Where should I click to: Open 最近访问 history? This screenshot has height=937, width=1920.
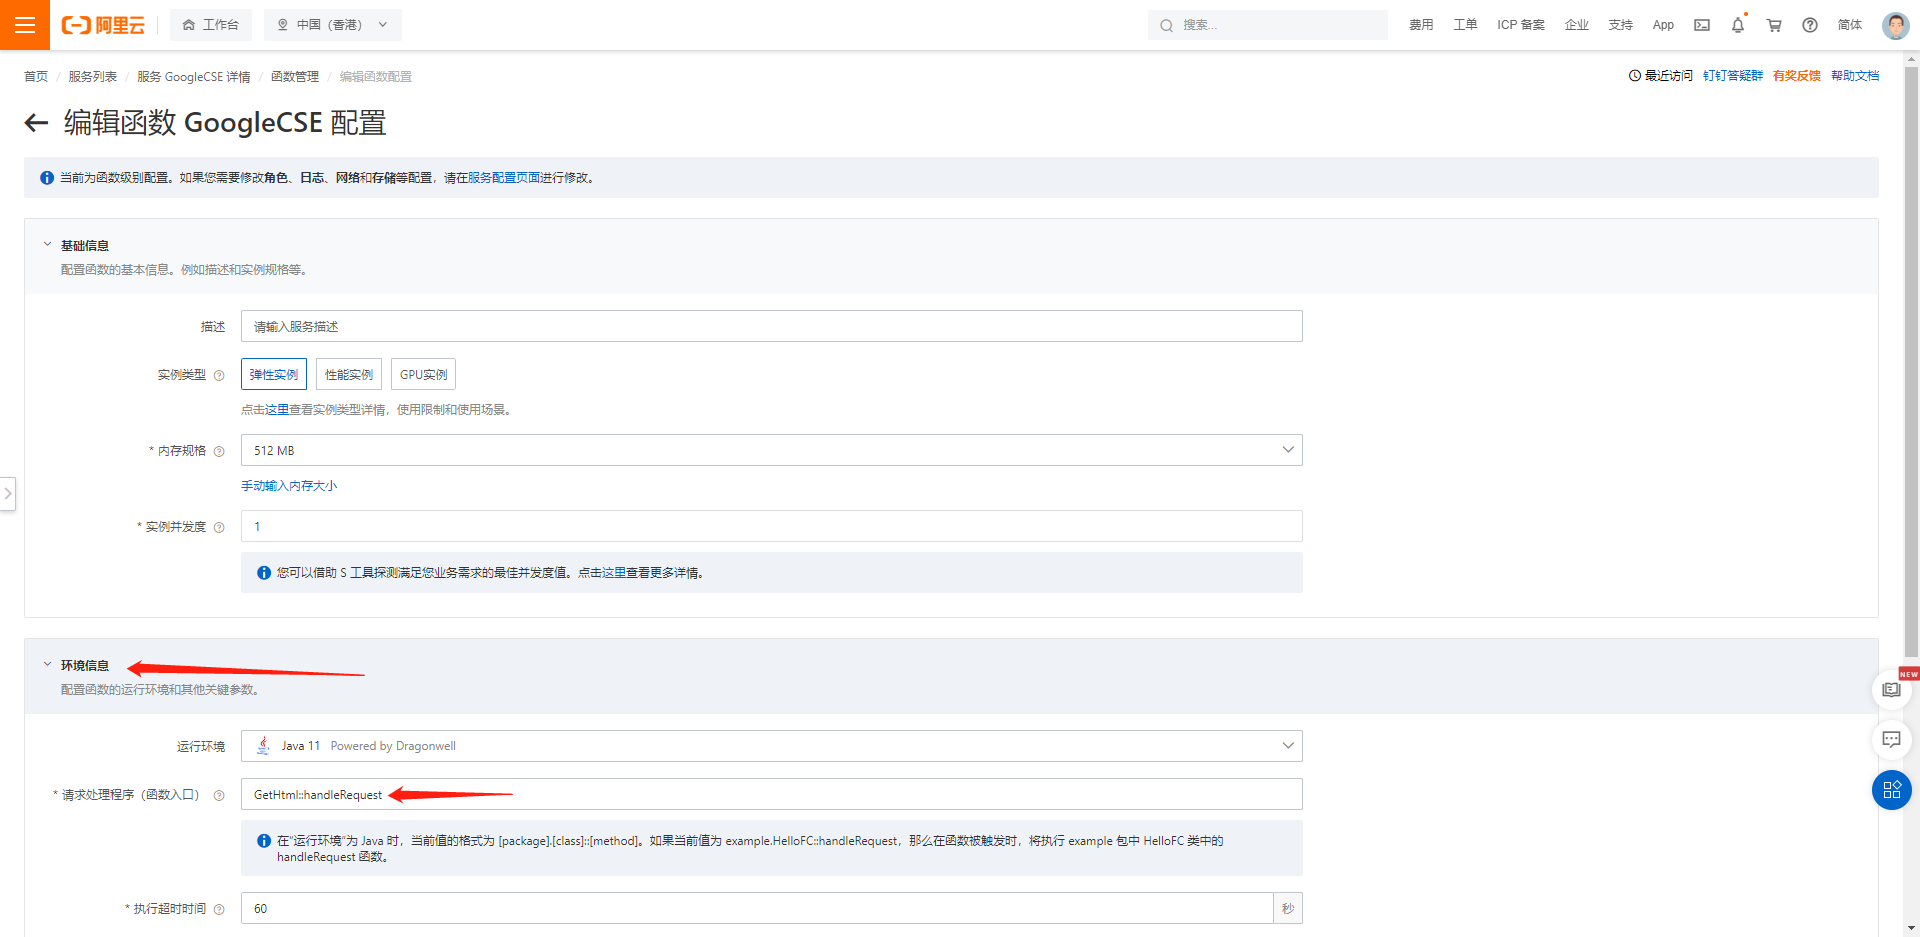point(1661,76)
